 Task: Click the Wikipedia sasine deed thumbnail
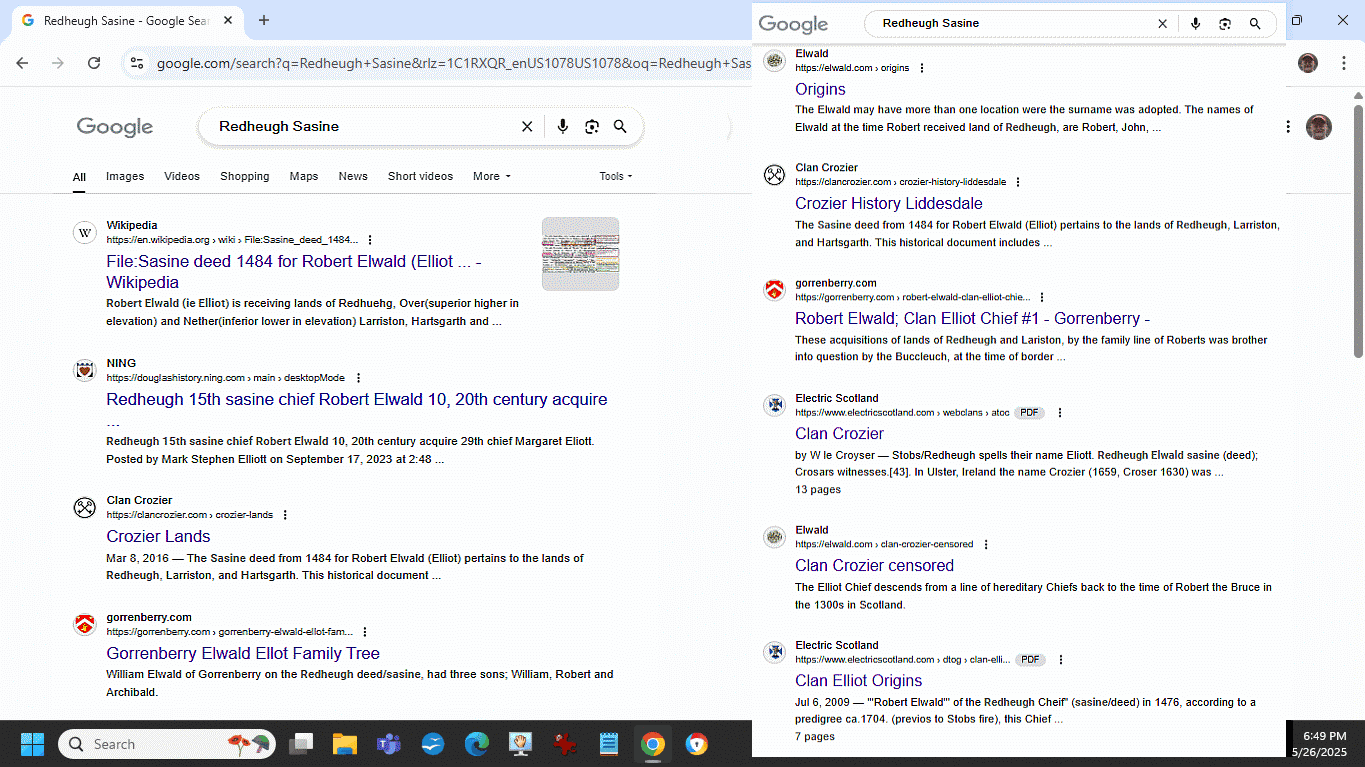[x=580, y=254]
